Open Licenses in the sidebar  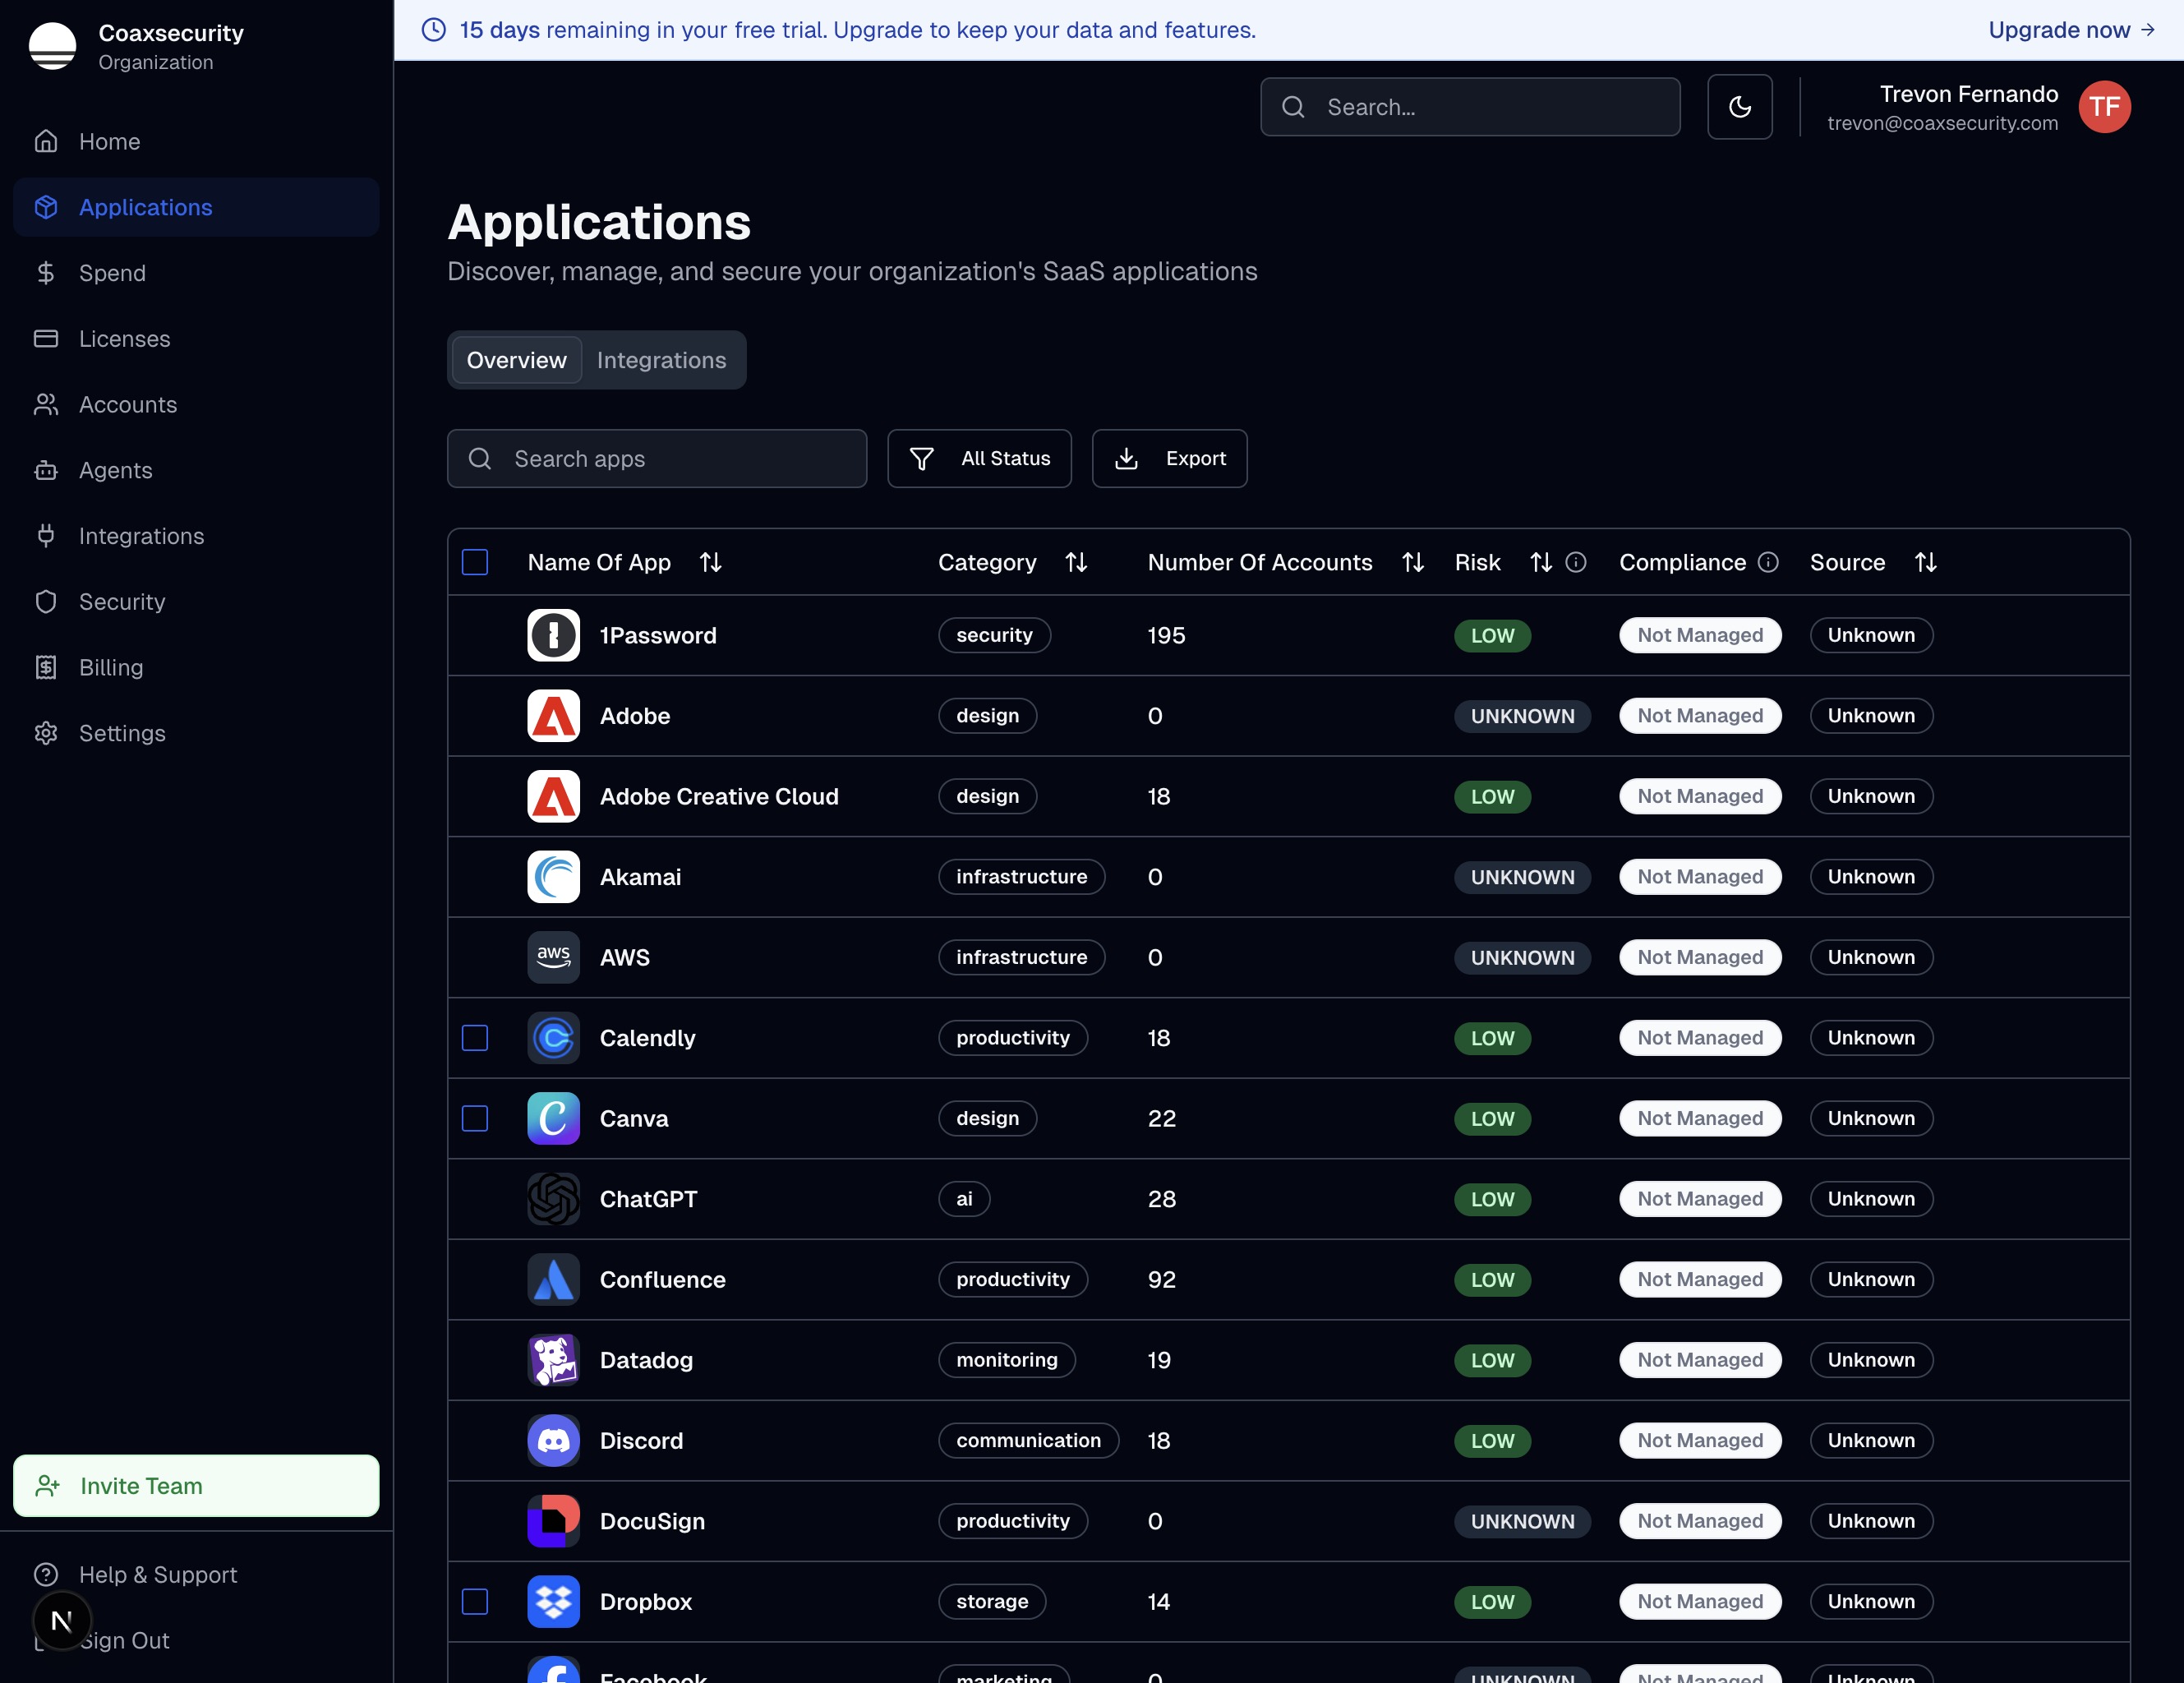click(x=124, y=338)
